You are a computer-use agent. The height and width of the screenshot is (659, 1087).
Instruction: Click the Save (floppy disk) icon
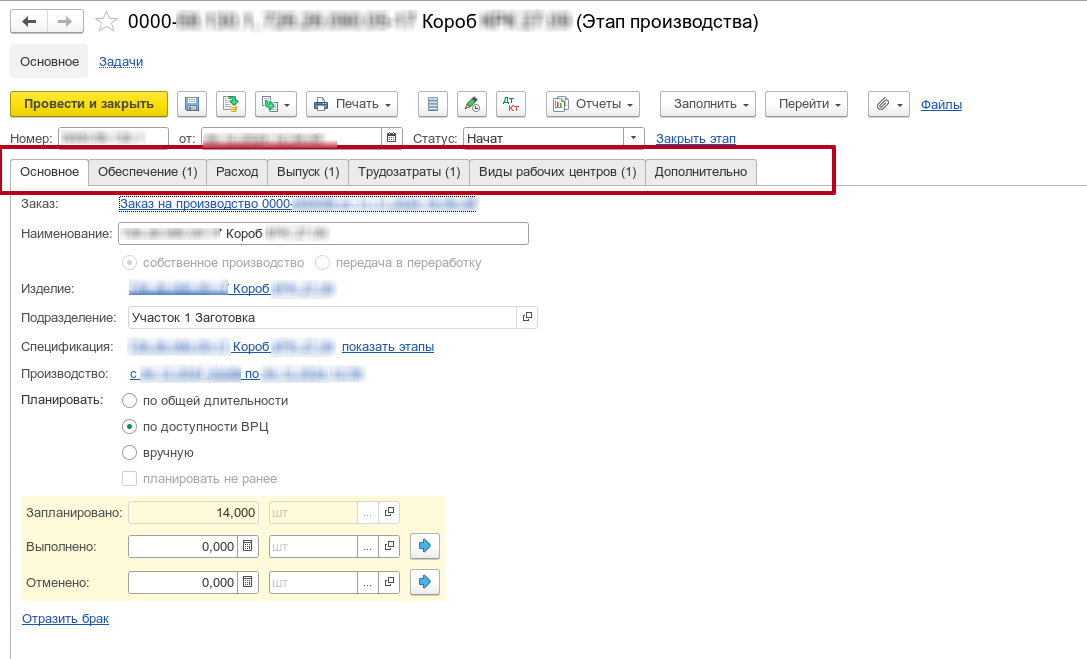(x=192, y=104)
